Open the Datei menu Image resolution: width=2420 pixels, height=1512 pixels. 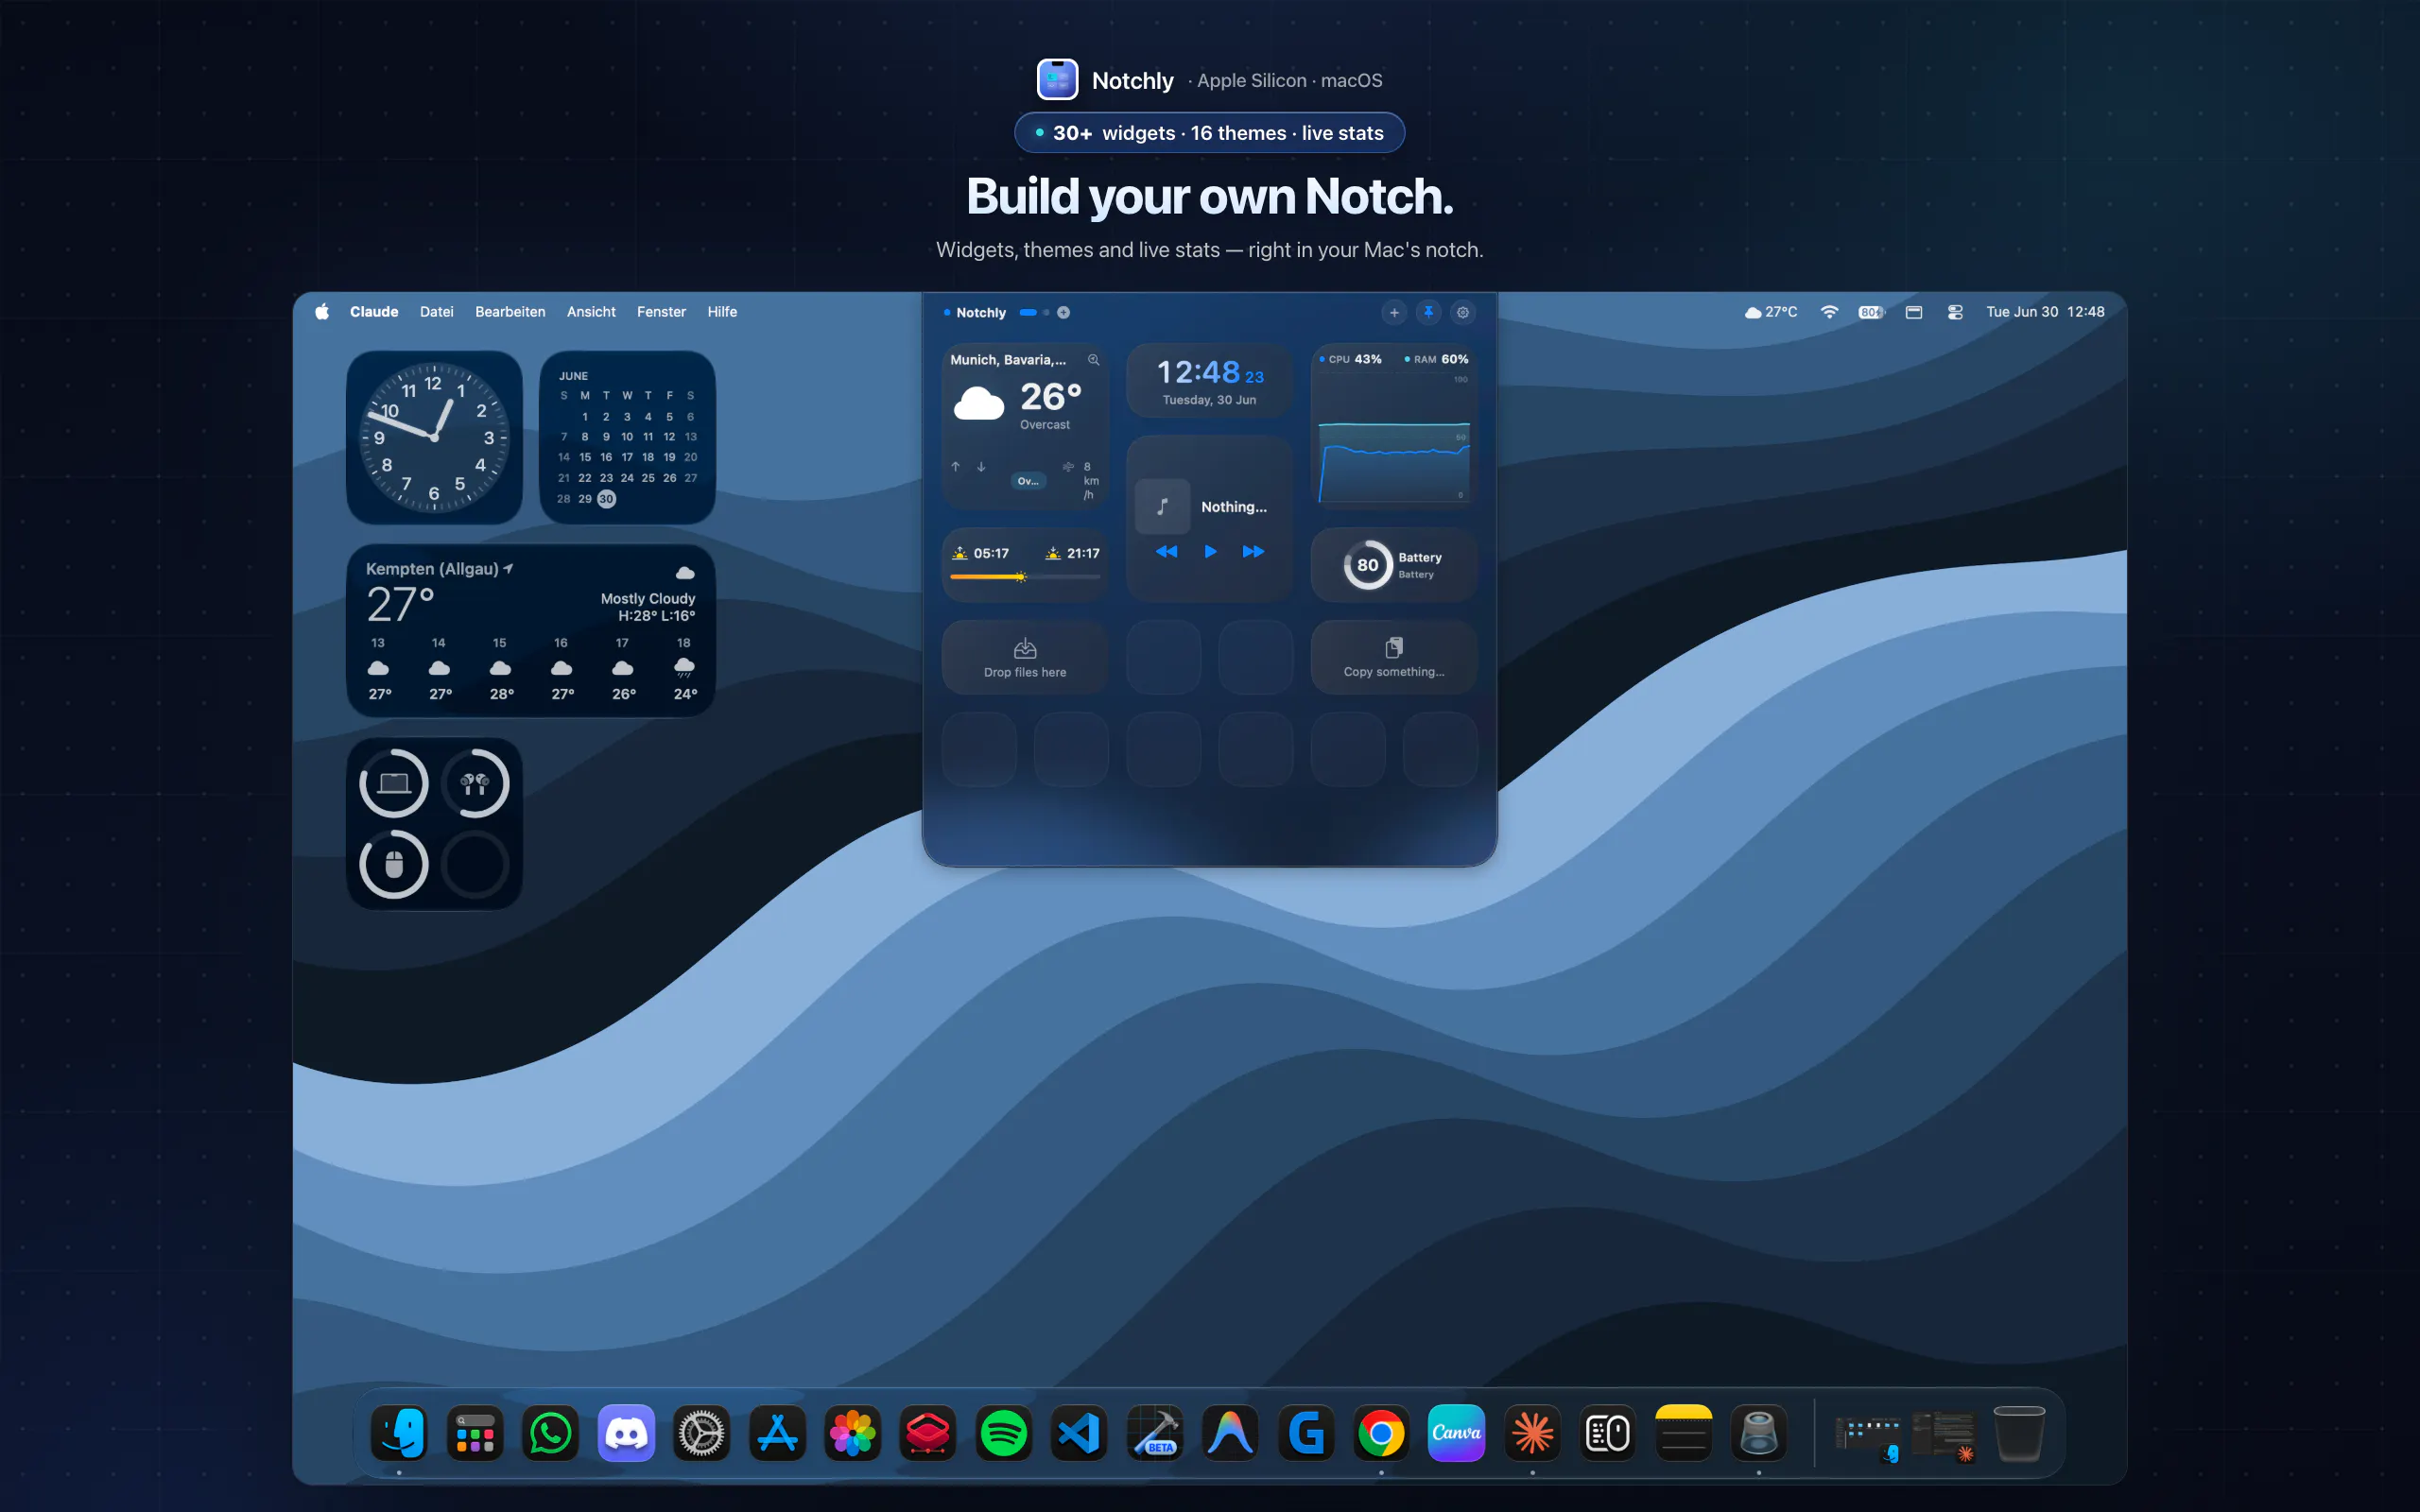[437, 312]
